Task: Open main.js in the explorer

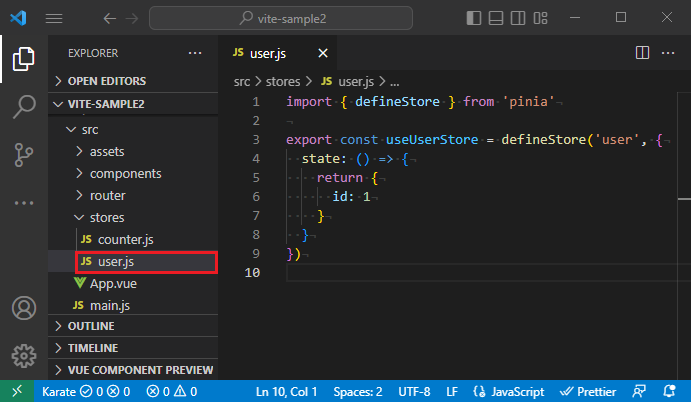Action: 133,305
